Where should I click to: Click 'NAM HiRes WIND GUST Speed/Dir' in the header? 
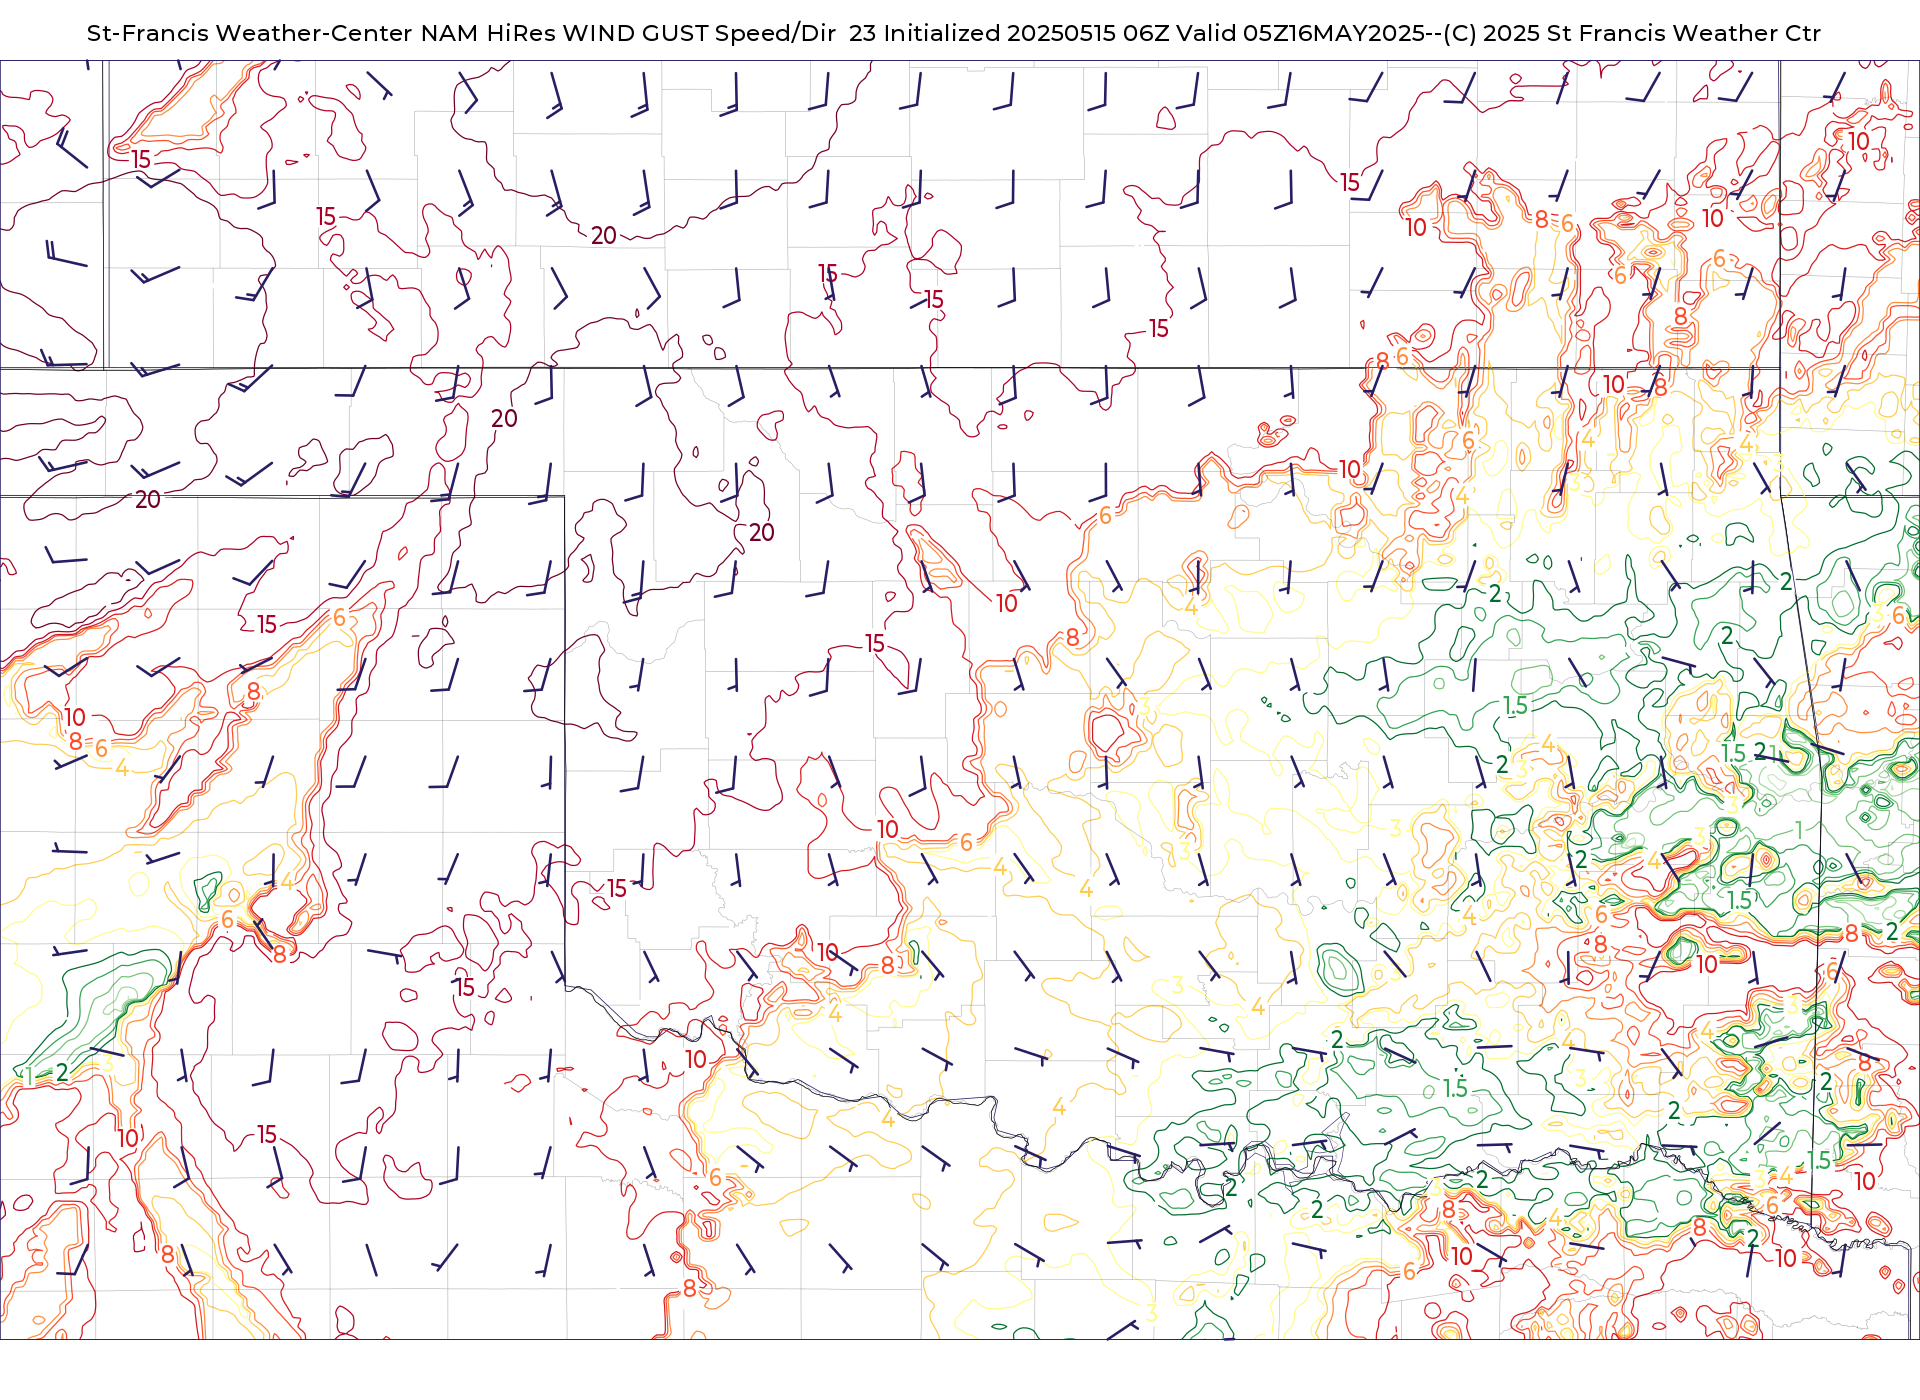[628, 33]
